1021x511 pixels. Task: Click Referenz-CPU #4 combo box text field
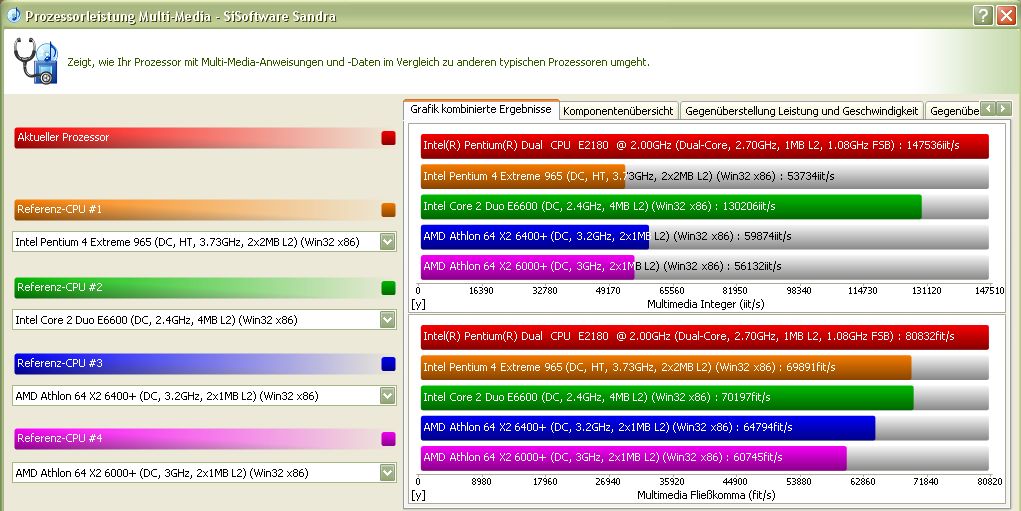(196, 473)
